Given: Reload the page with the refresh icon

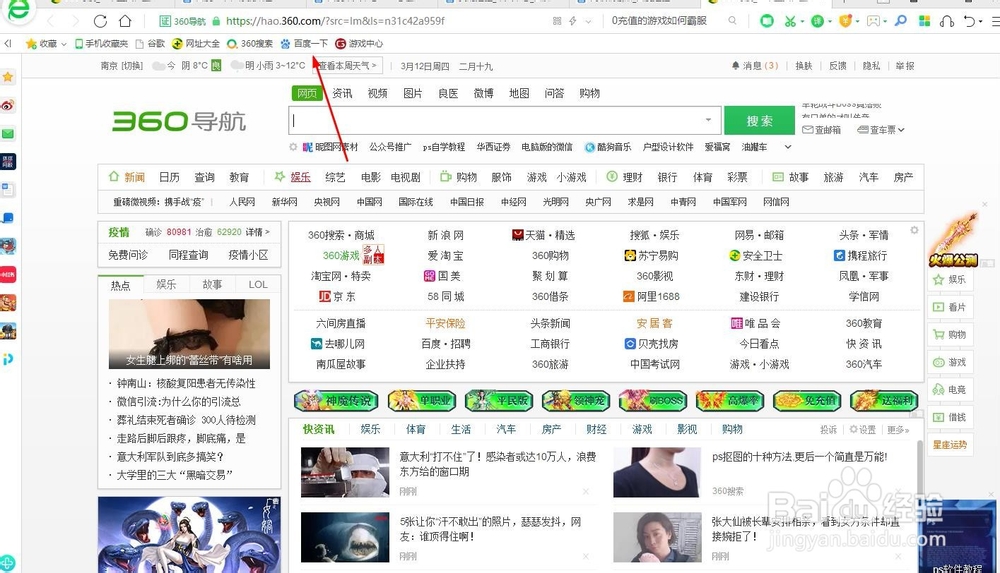Looking at the screenshot, I should [x=100, y=21].
